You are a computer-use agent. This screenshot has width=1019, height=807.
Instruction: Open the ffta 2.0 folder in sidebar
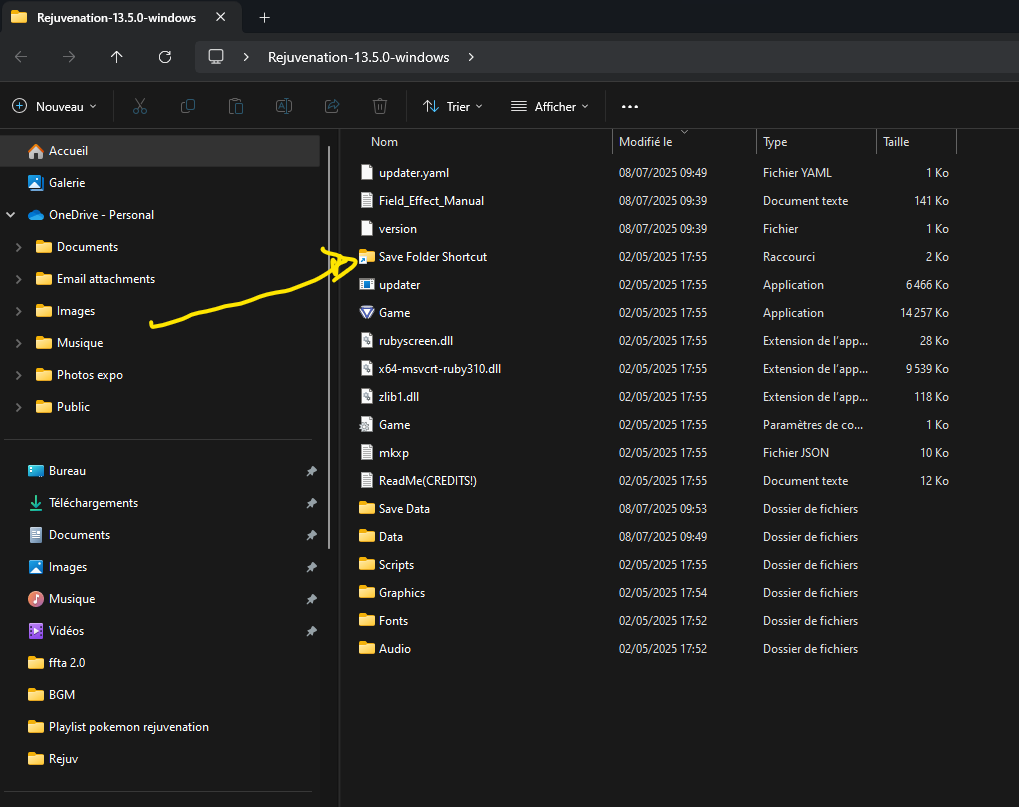67,663
